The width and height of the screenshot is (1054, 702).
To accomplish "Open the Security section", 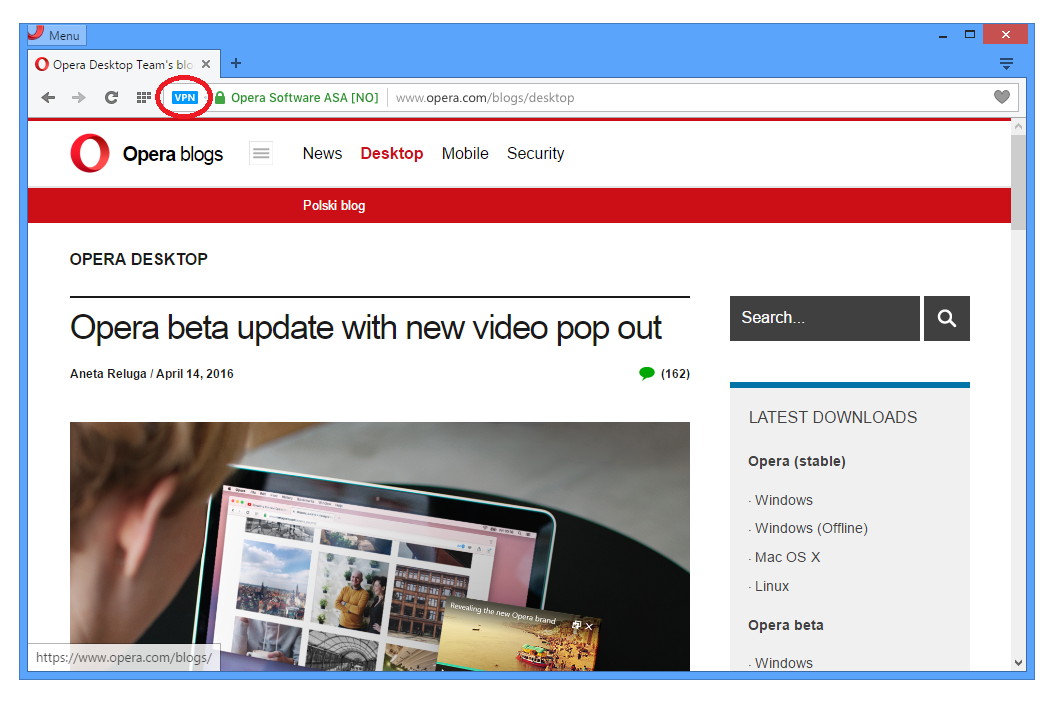I will pyautogui.click(x=536, y=153).
